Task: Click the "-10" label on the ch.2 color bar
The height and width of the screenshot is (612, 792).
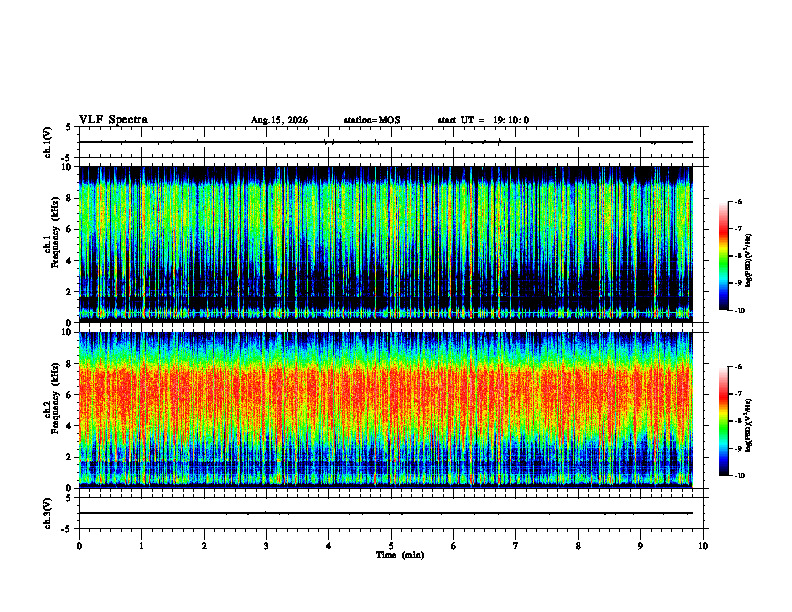Action: pos(740,476)
